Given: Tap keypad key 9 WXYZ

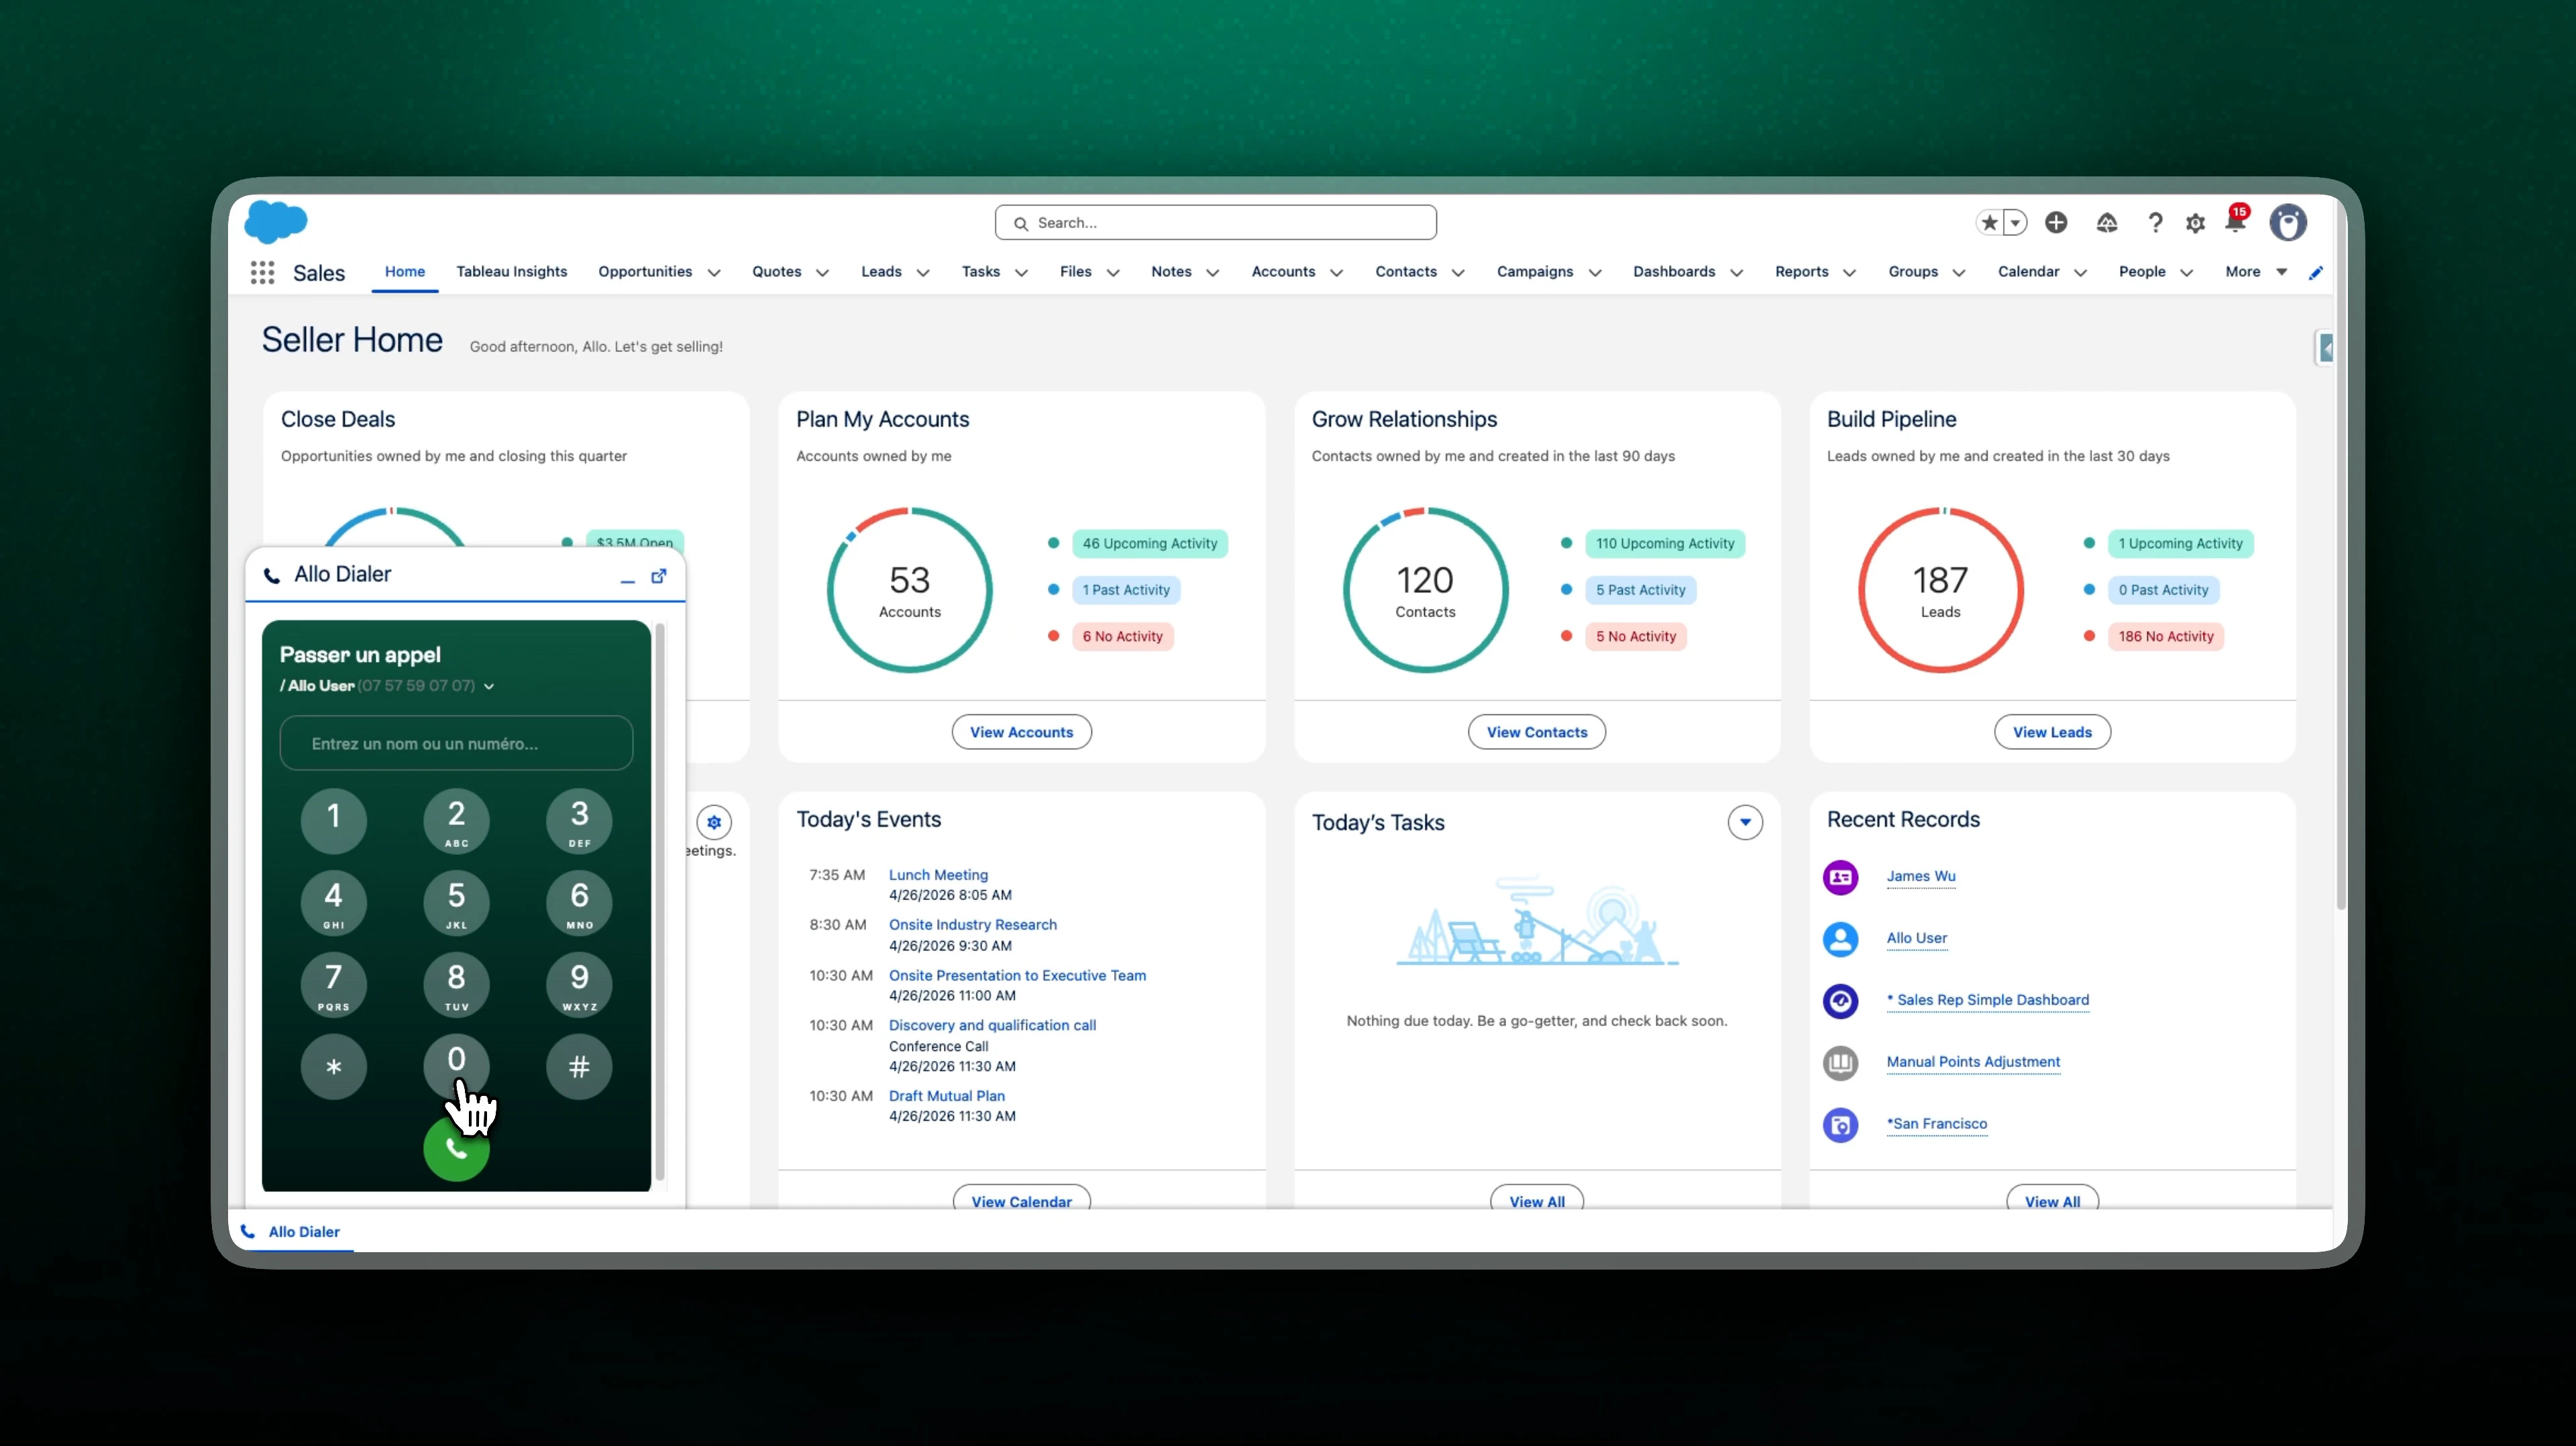Looking at the screenshot, I should pyautogui.click(x=579, y=984).
